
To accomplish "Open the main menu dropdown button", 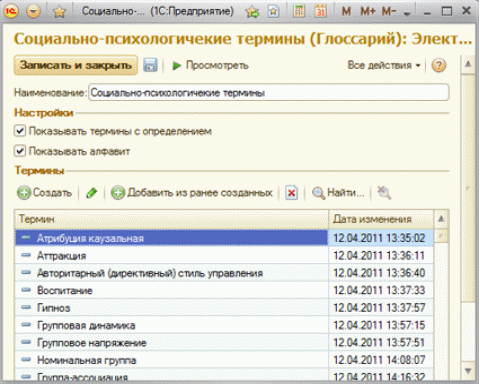I will 33,12.
